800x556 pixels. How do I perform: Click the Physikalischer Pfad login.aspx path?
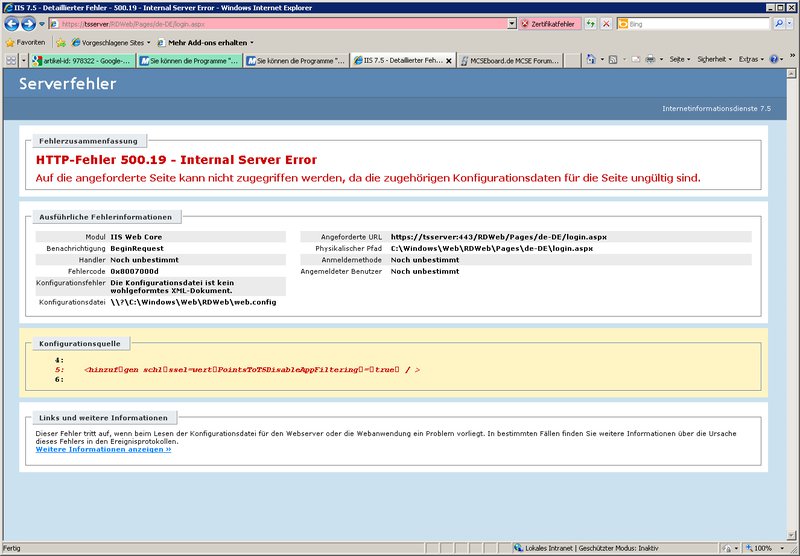tap(492, 248)
